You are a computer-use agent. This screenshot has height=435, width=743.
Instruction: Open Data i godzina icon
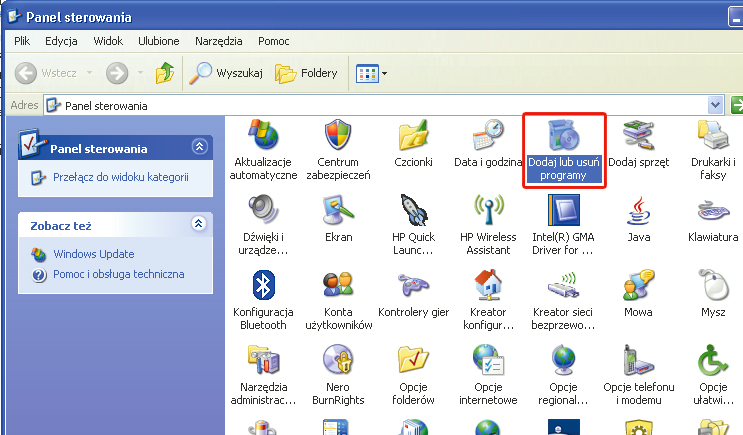pyautogui.click(x=488, y=137)
